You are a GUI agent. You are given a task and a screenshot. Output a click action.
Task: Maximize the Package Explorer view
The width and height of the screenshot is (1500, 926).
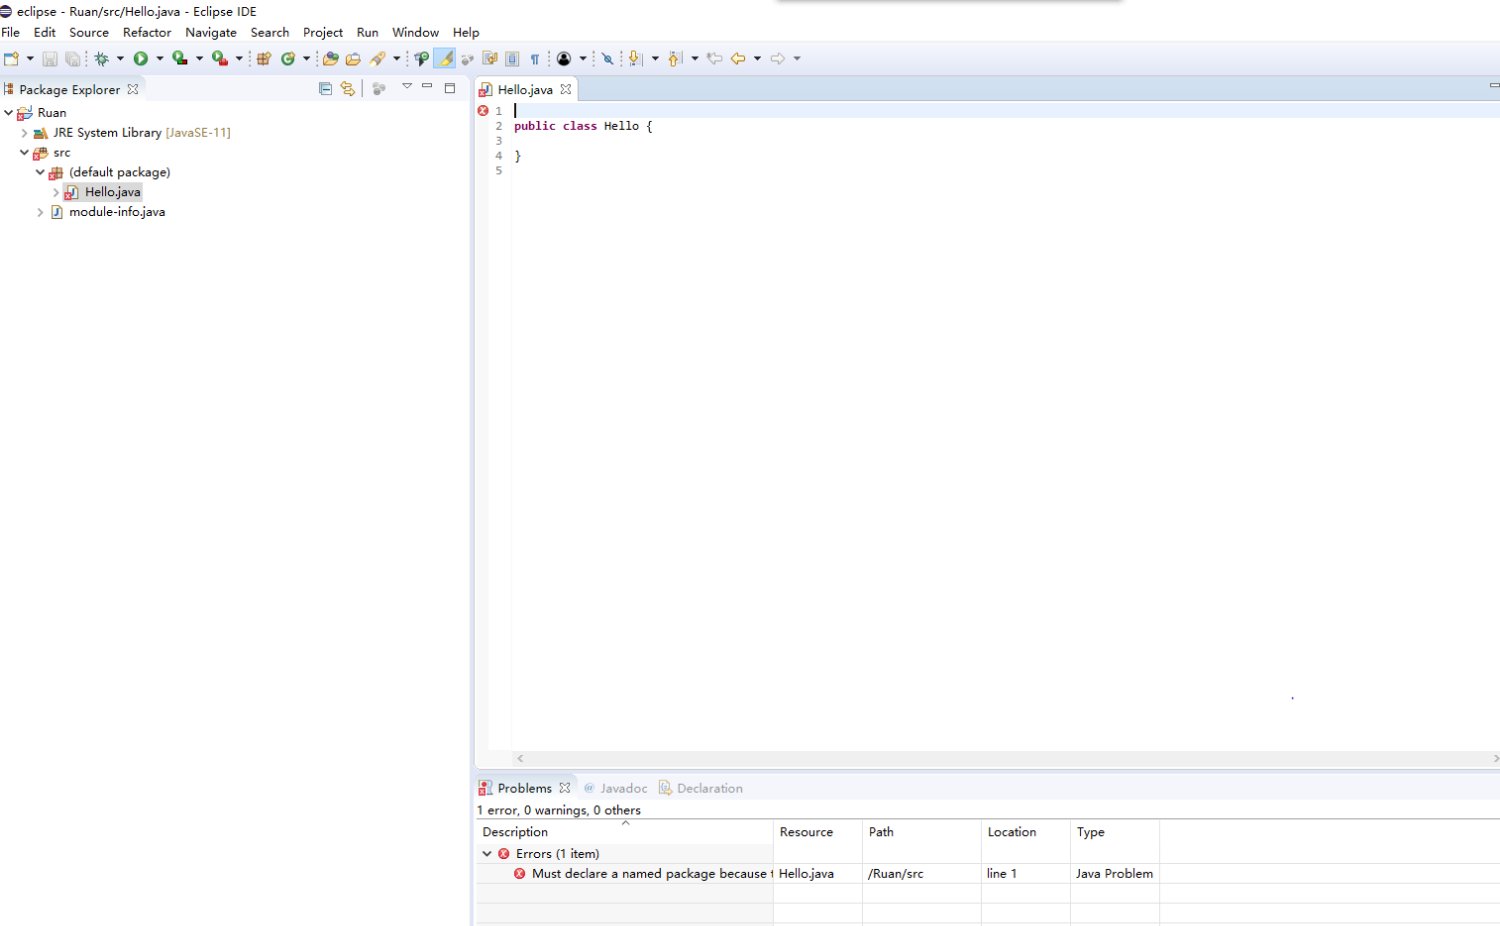[450, 88]
